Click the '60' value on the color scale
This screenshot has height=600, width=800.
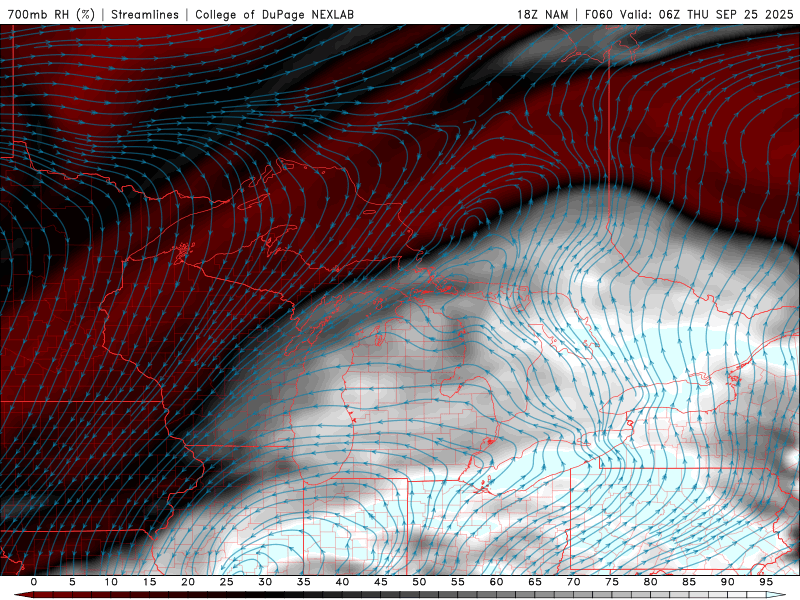(x=496, y=582)
